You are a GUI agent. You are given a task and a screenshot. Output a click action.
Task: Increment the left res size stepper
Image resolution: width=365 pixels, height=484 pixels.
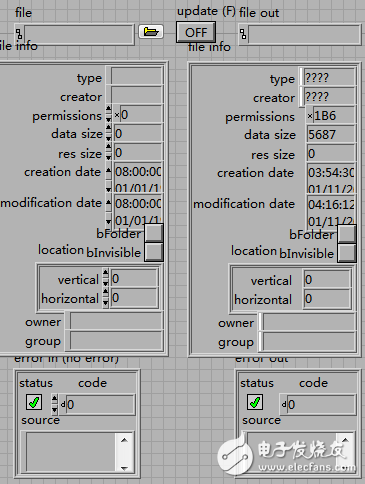point(109,147)
